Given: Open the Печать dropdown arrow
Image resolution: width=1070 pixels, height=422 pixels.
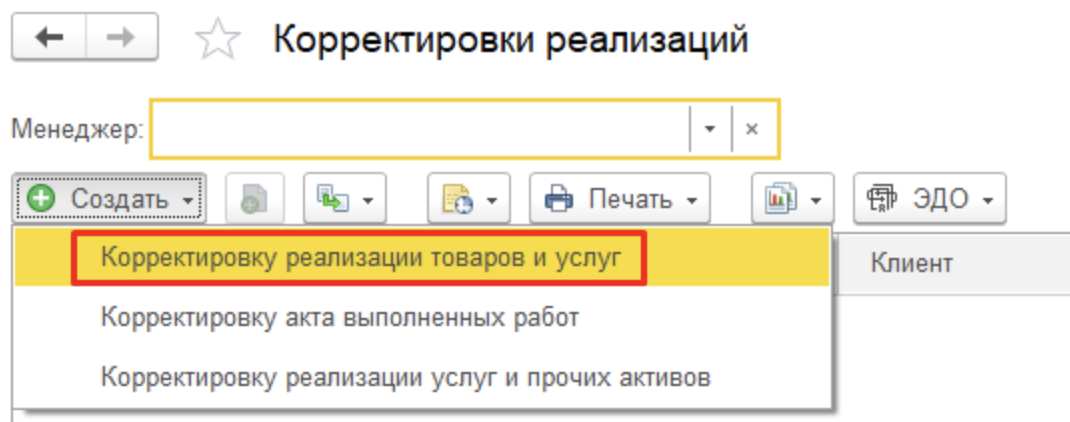Looking at the screenshot, I should (x=690, y=200).
